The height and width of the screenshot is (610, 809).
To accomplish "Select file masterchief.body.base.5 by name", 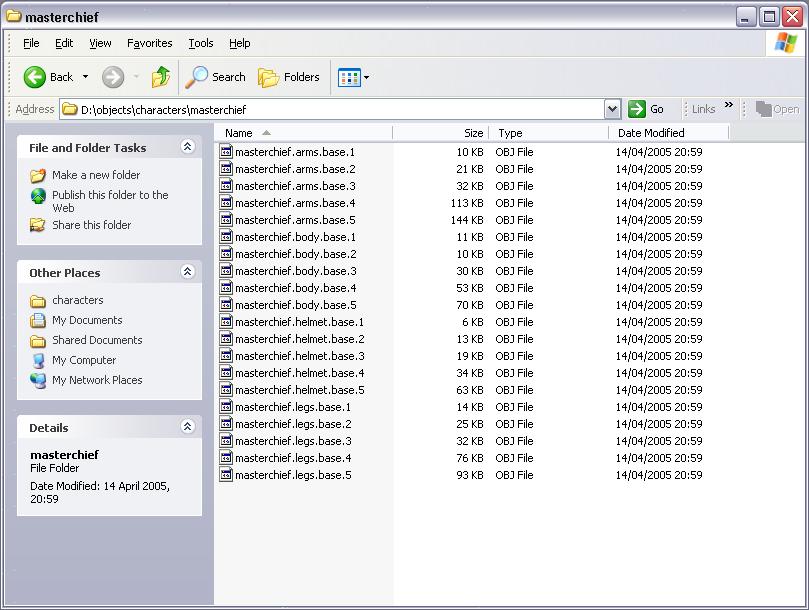I will tap(296, 305).
